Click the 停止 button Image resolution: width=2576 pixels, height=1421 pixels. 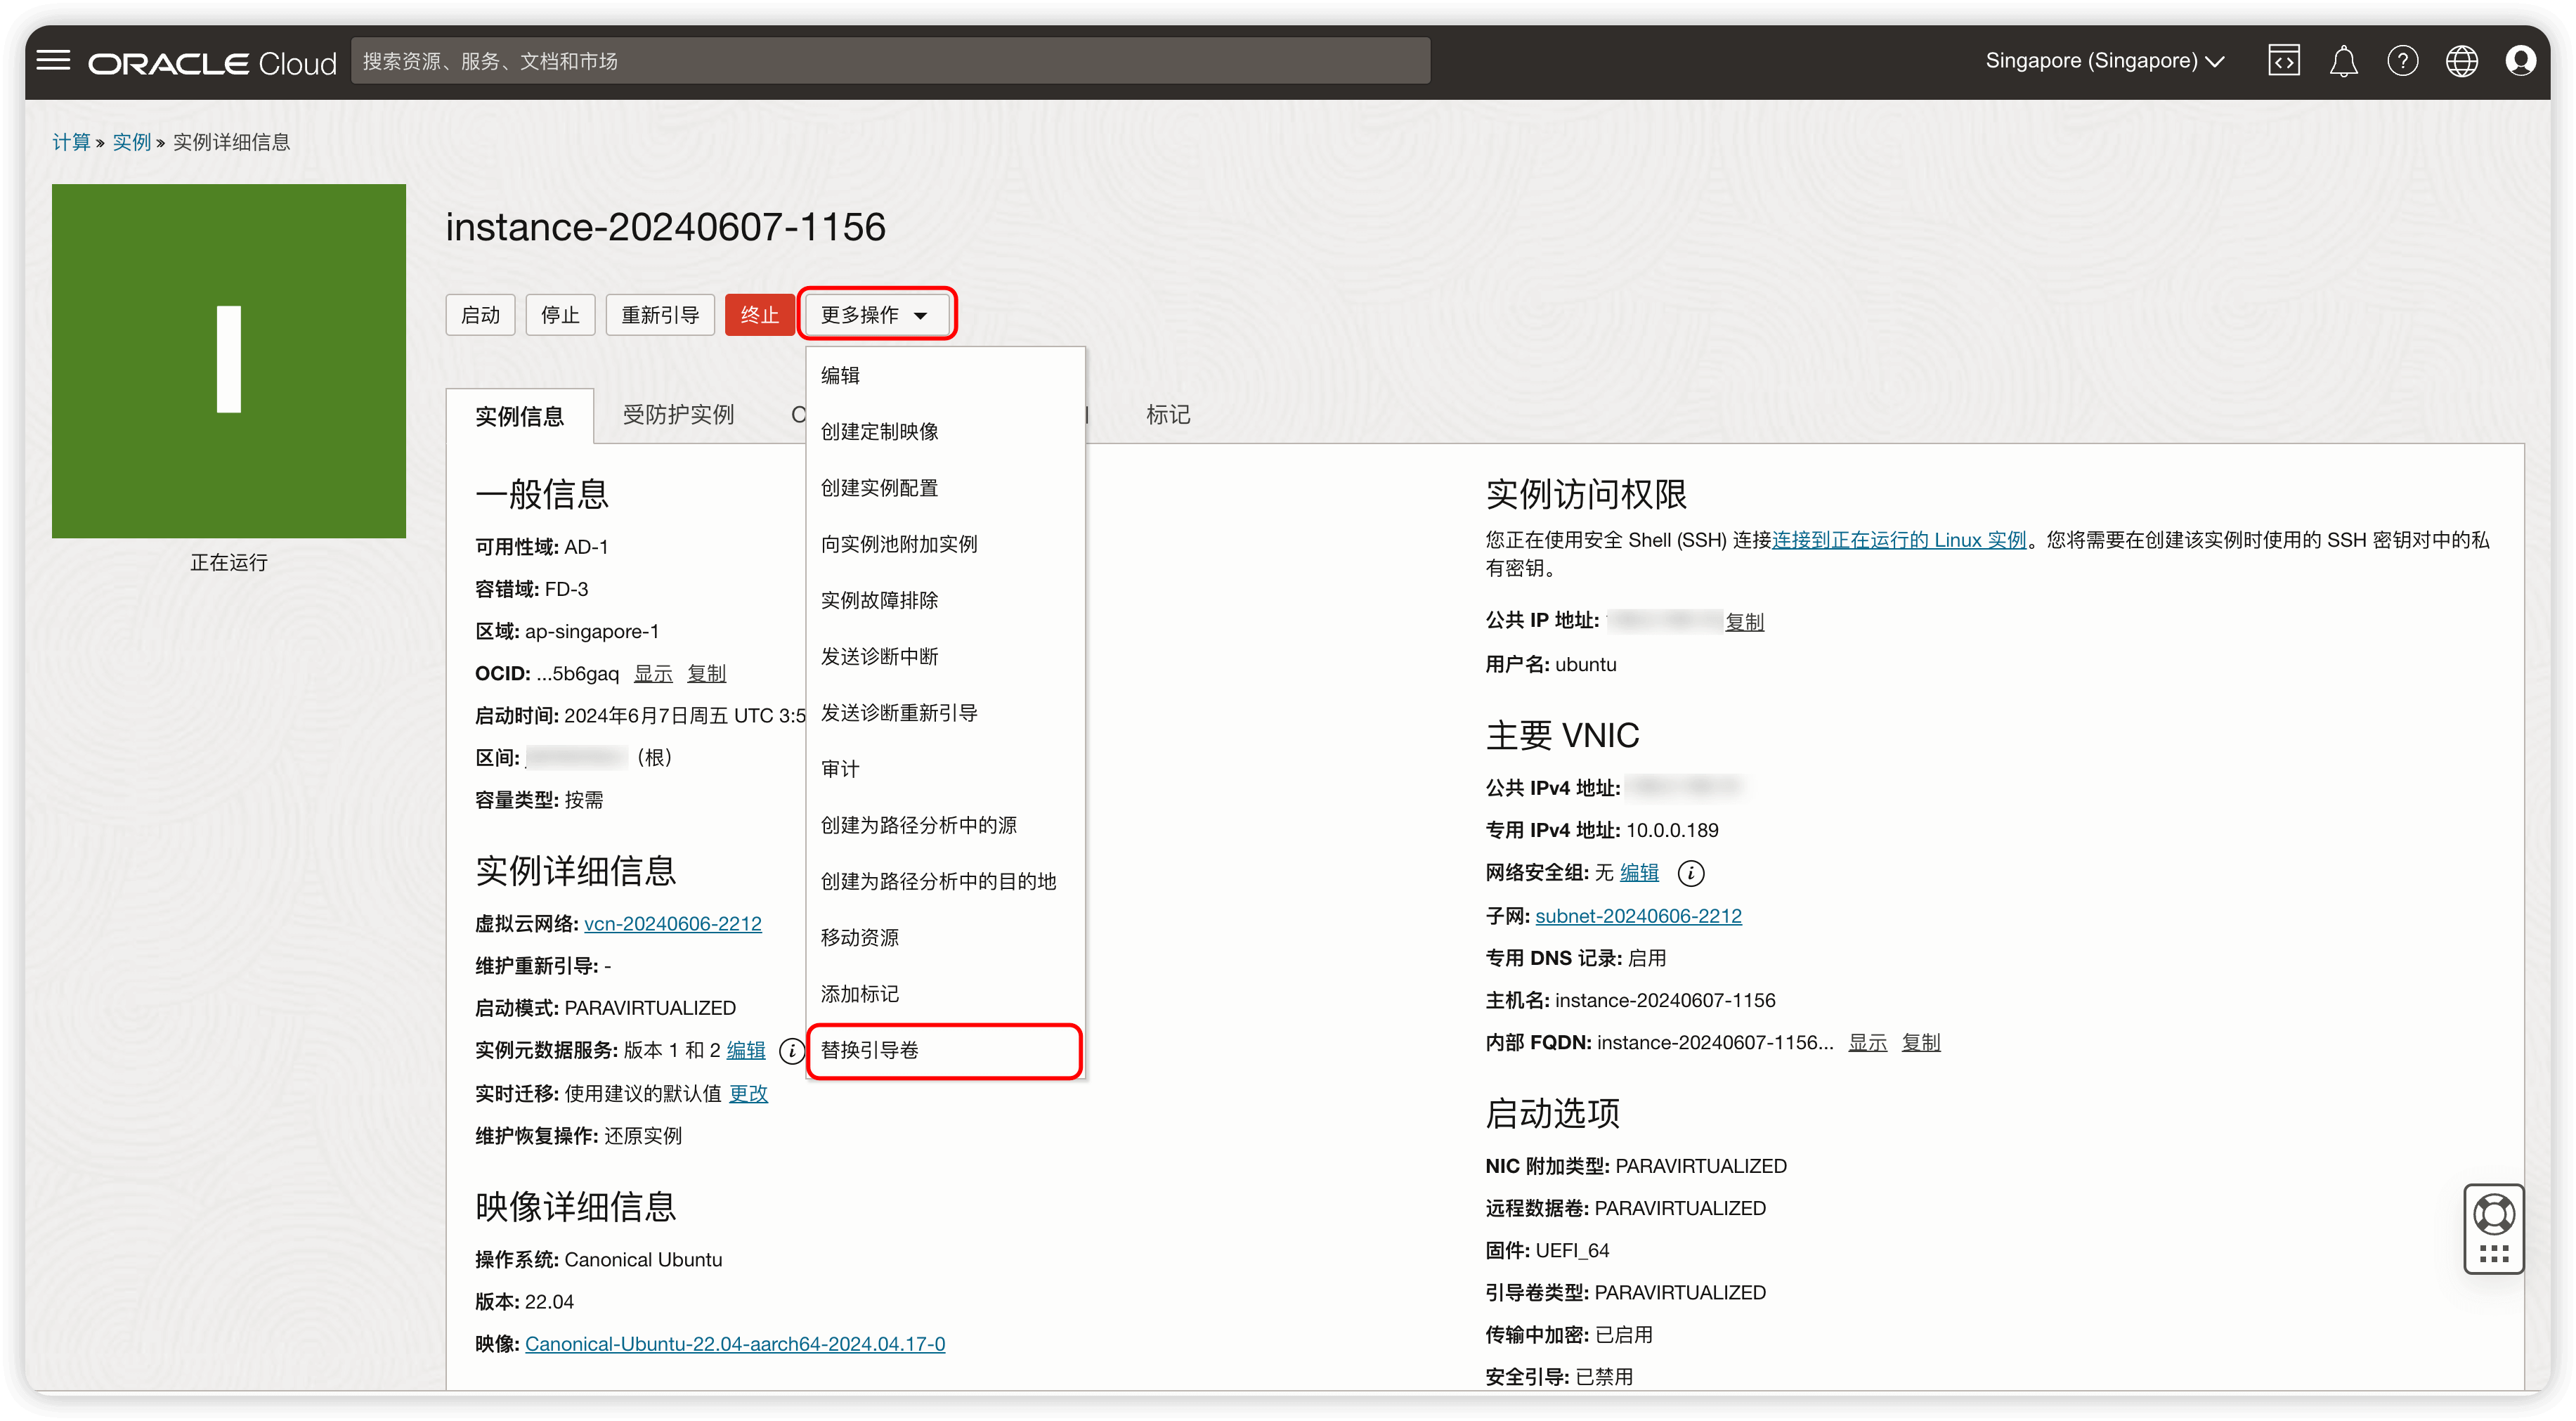[x=560, y=315]
